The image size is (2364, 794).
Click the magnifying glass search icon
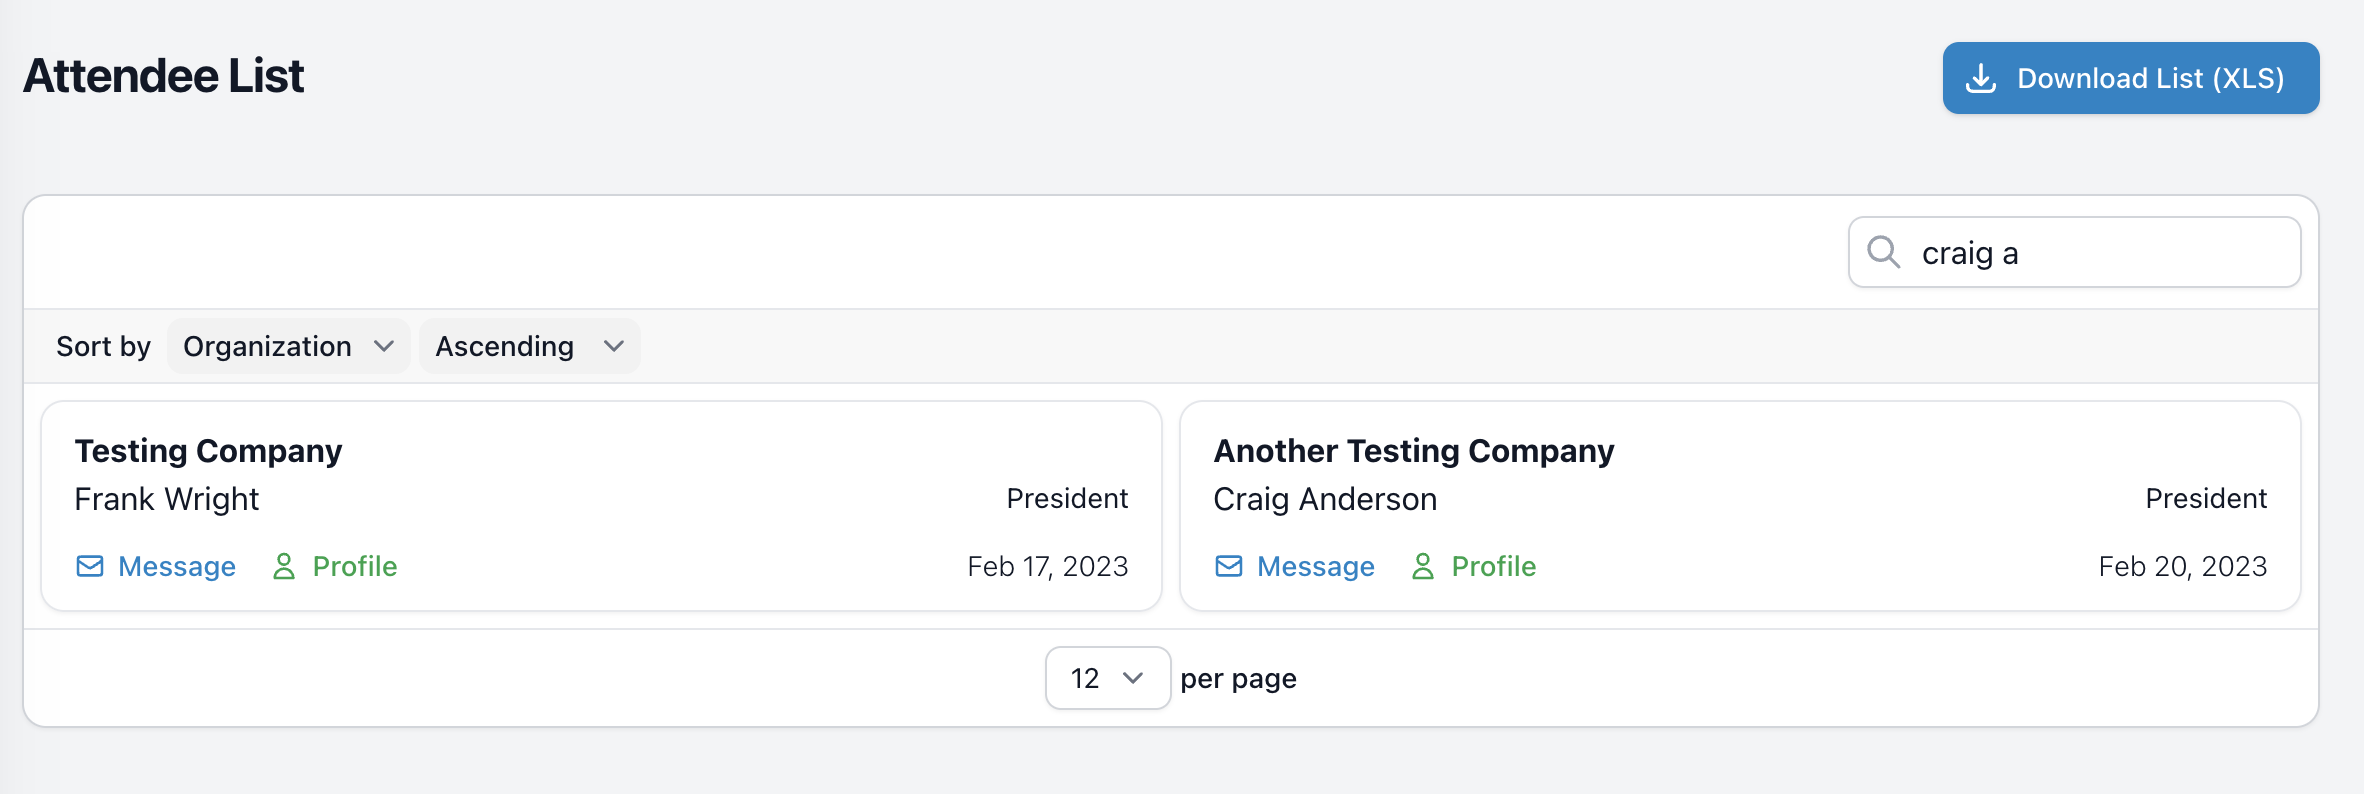(x=1884, y=252)
